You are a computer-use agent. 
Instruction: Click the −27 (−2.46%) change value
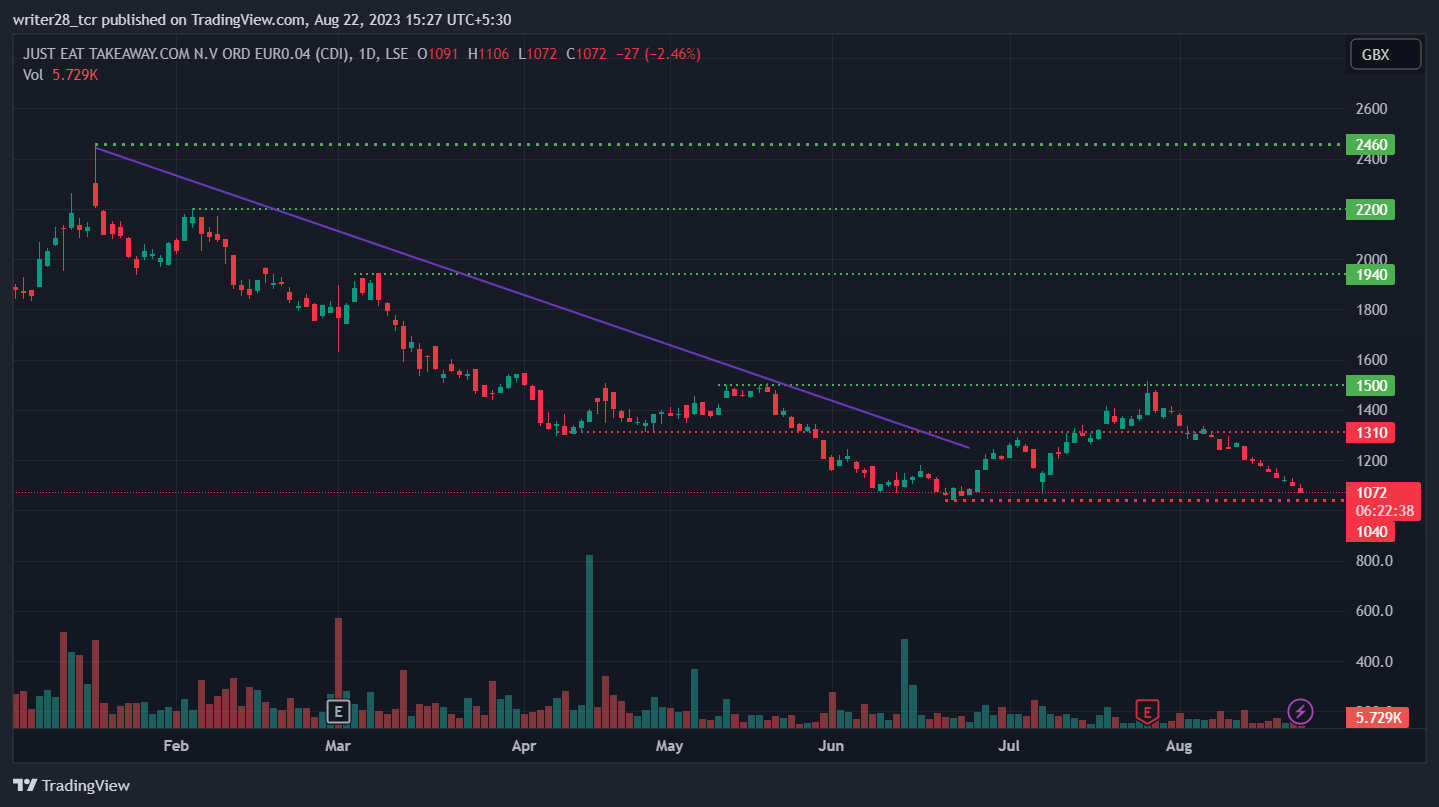click(x=658, y=54)
